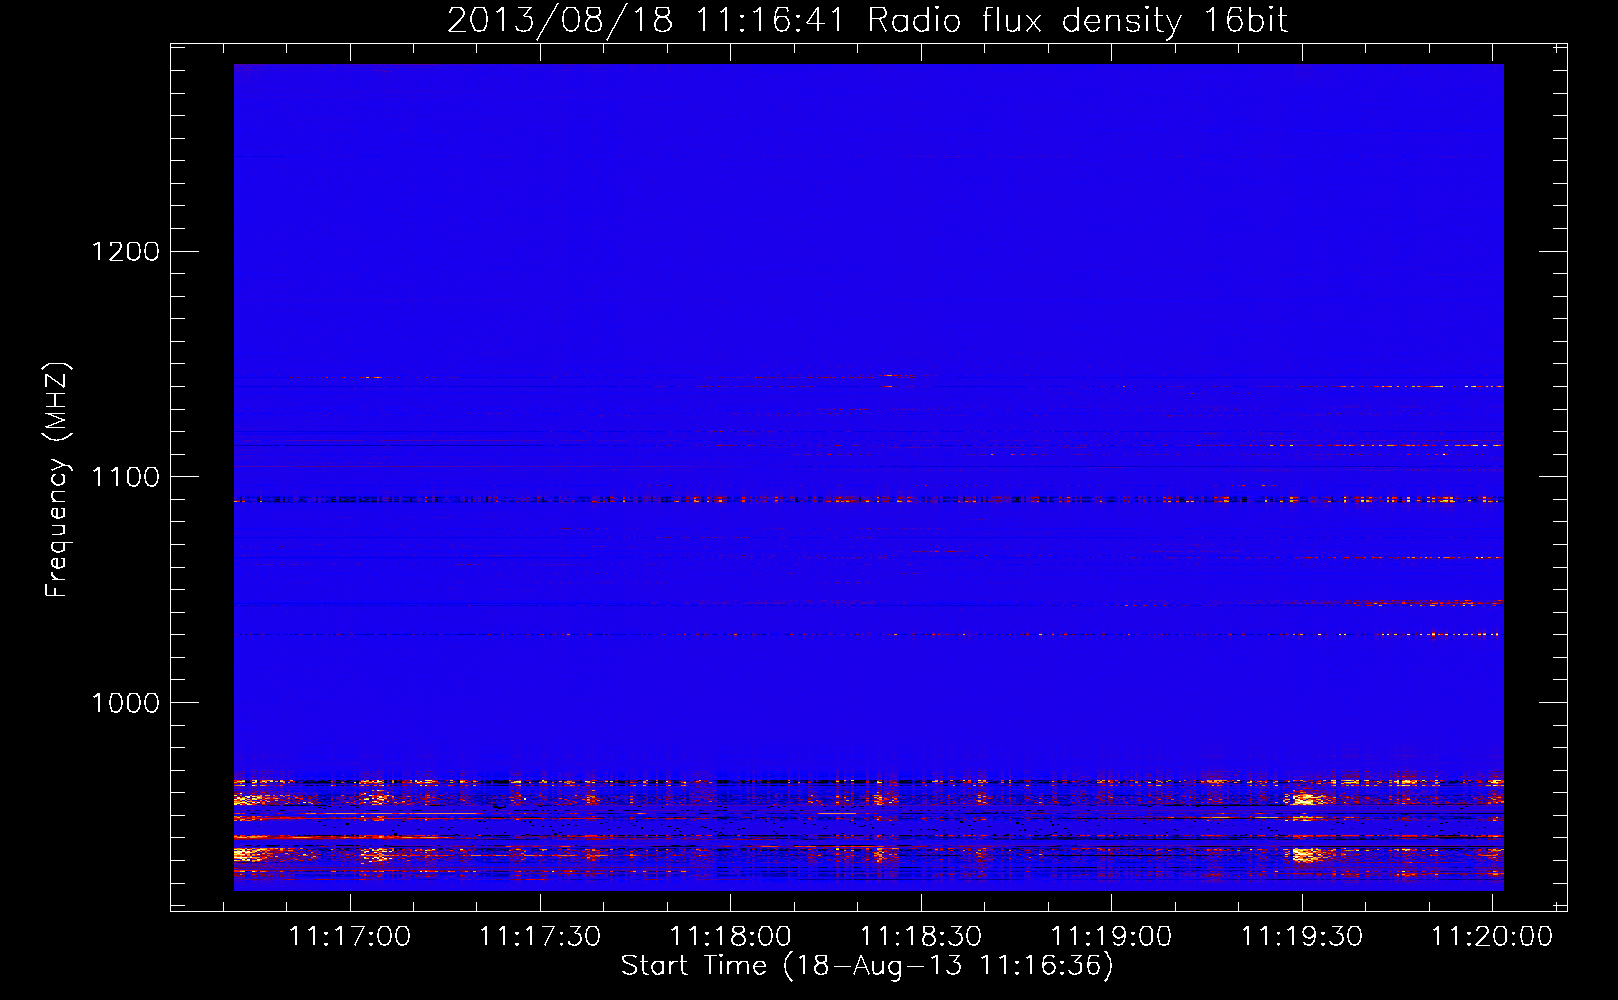Click the plot title '2013/08/18 11:16:41 Radio flux density 16bit'
Viewport: 1618px width, 1000px height.
[x=867, y=20]
